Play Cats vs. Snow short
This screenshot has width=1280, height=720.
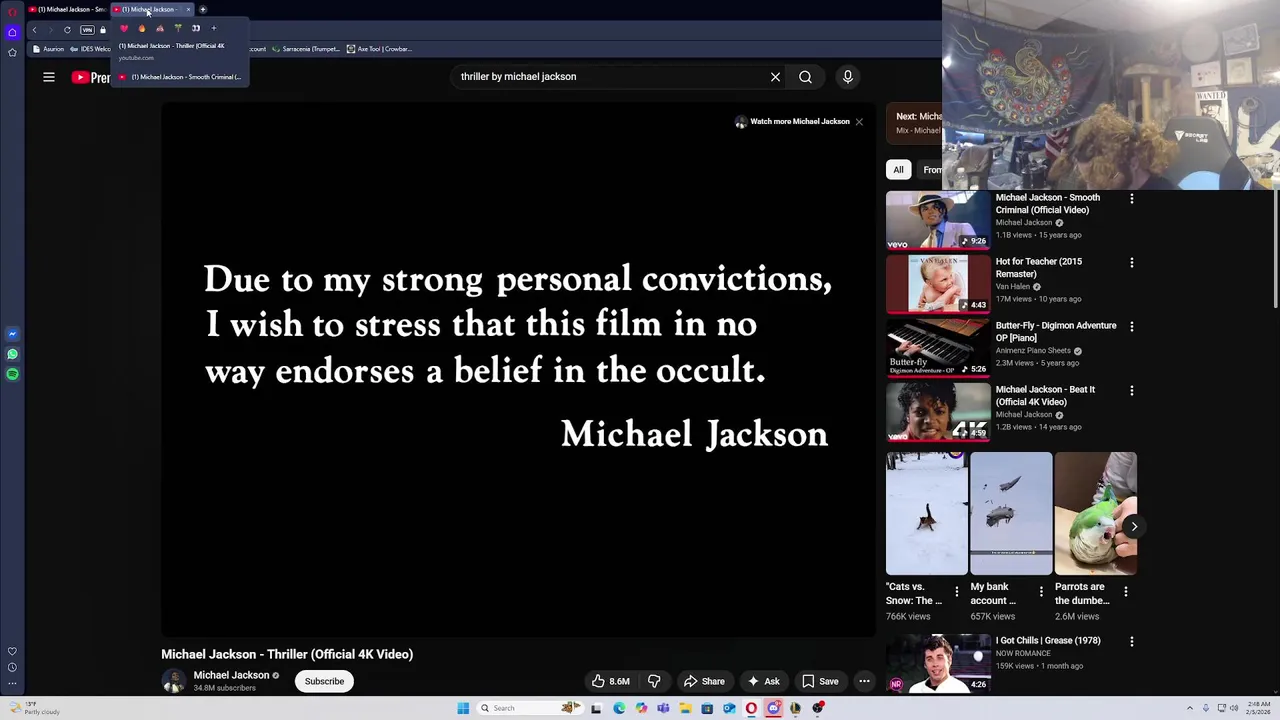(927, 513)
